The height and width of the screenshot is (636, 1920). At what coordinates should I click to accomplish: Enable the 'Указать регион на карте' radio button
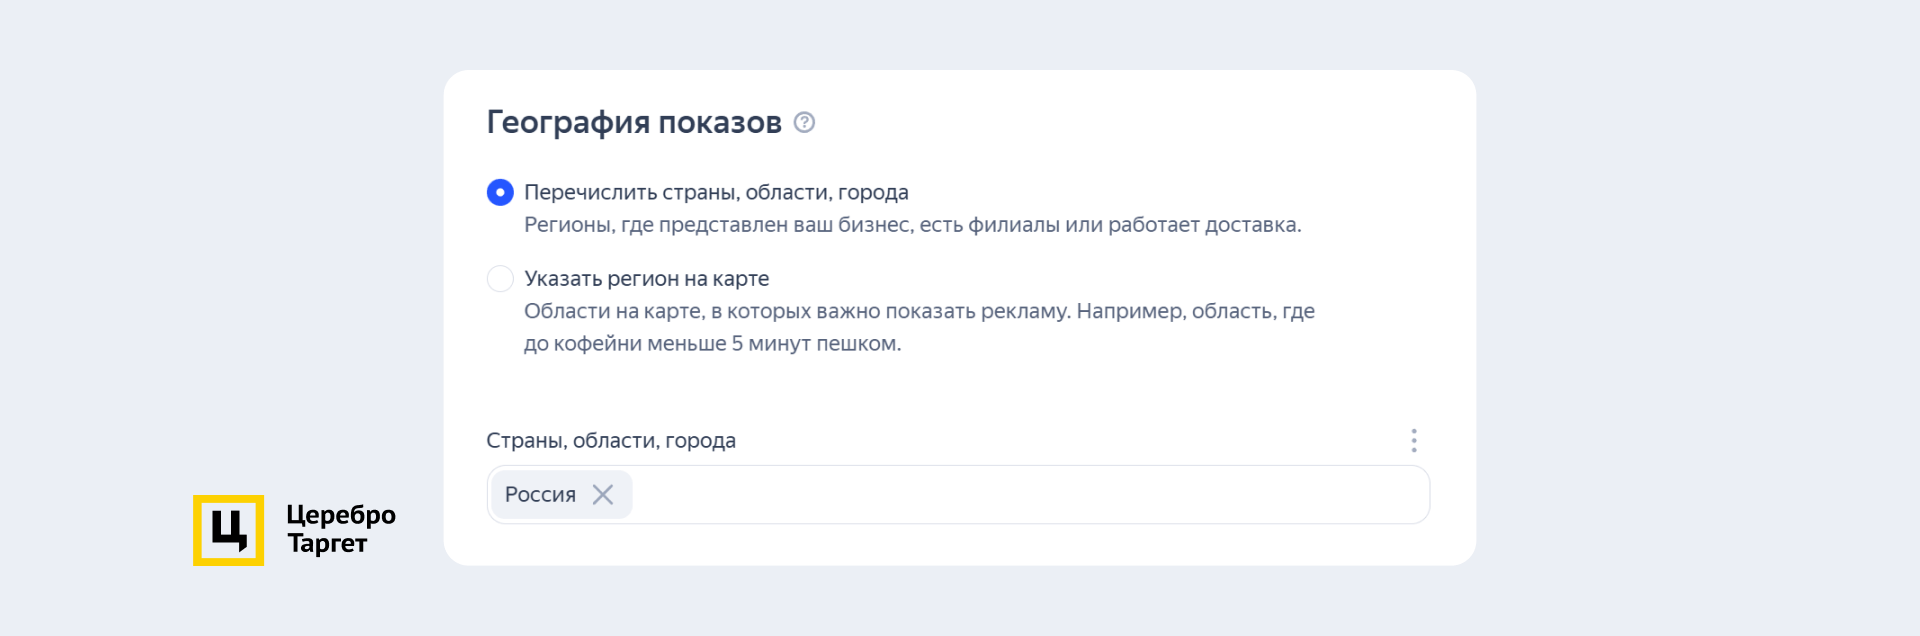coord(500,278)
